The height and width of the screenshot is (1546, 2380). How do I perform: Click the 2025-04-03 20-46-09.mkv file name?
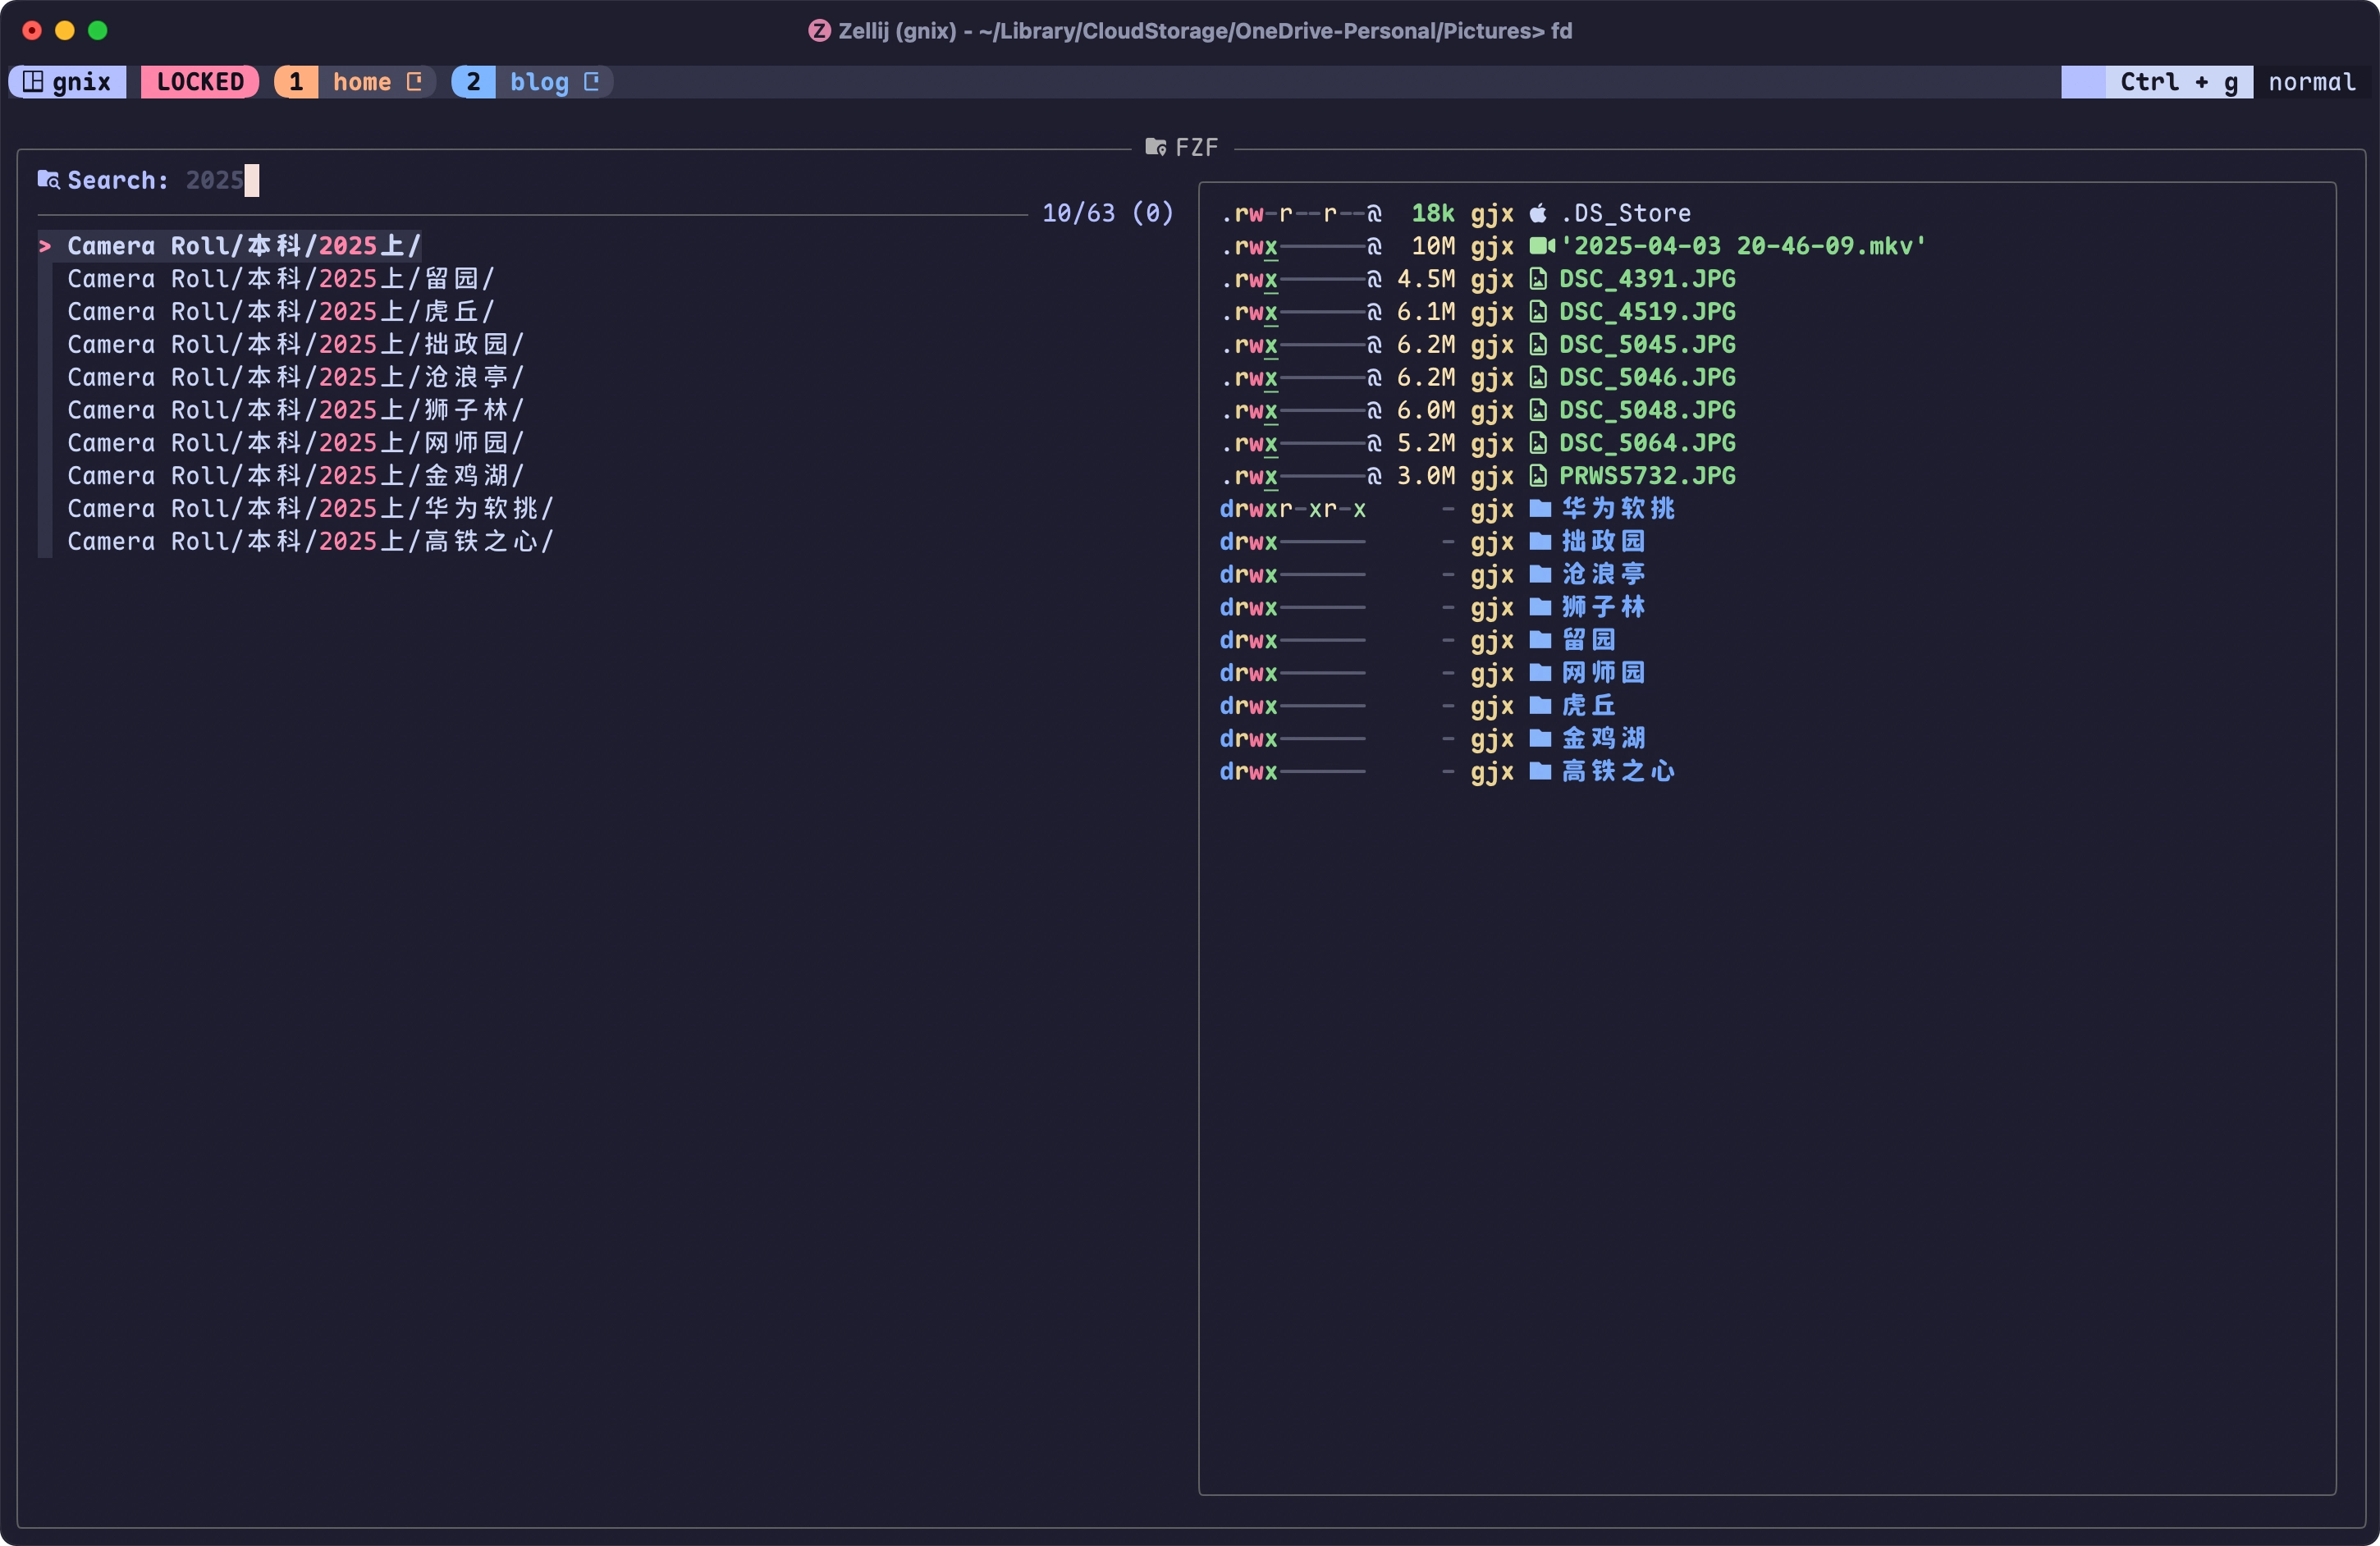point(1743,246)
